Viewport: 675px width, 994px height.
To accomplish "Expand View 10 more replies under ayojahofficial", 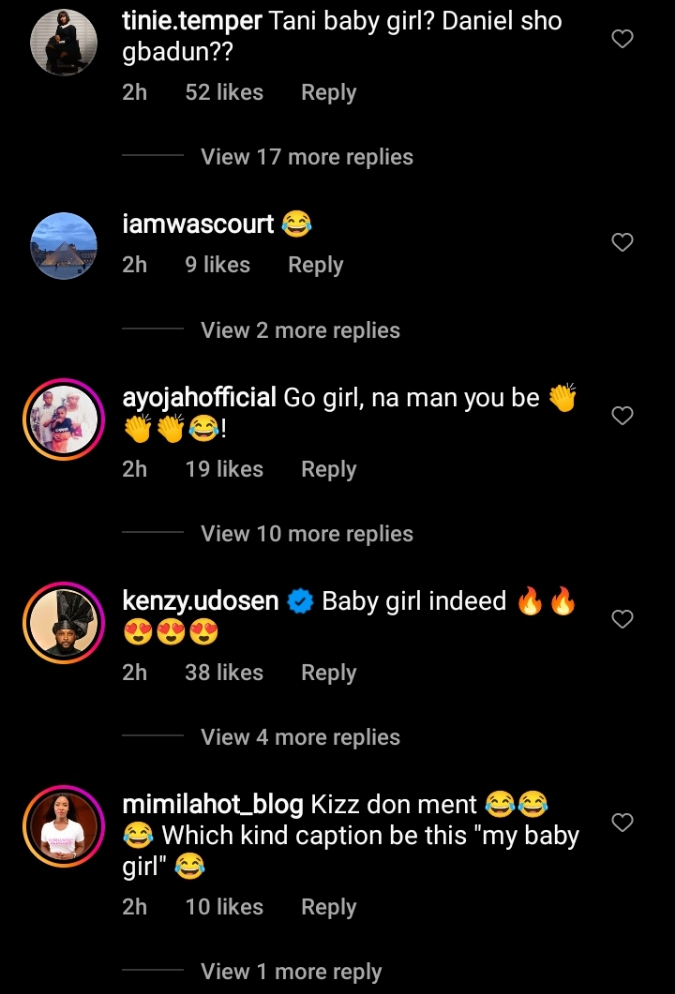I will click(306, 534).
